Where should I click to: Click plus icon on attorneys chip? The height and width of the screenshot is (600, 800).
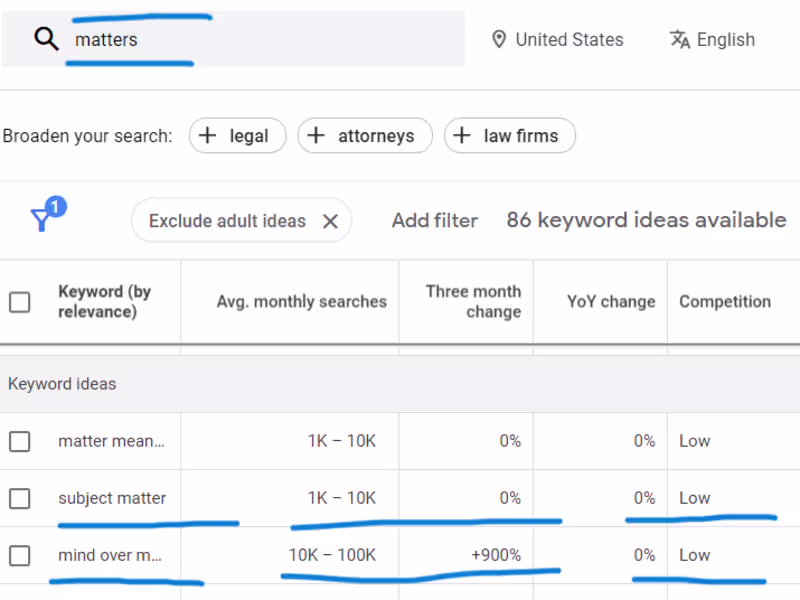pyautogui.click(x=316, y=136)
